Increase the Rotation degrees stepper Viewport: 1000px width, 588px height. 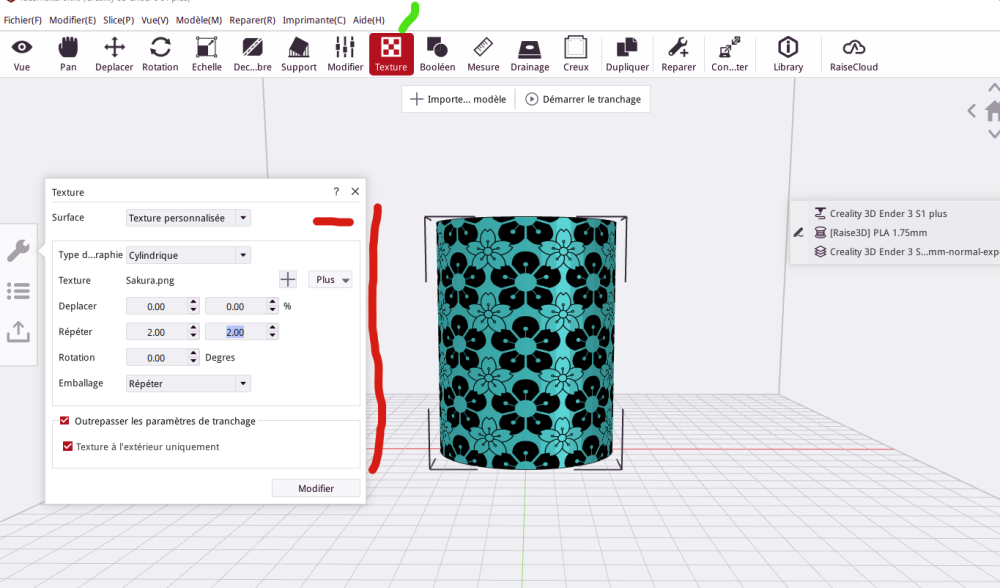[x=194, y=353]
